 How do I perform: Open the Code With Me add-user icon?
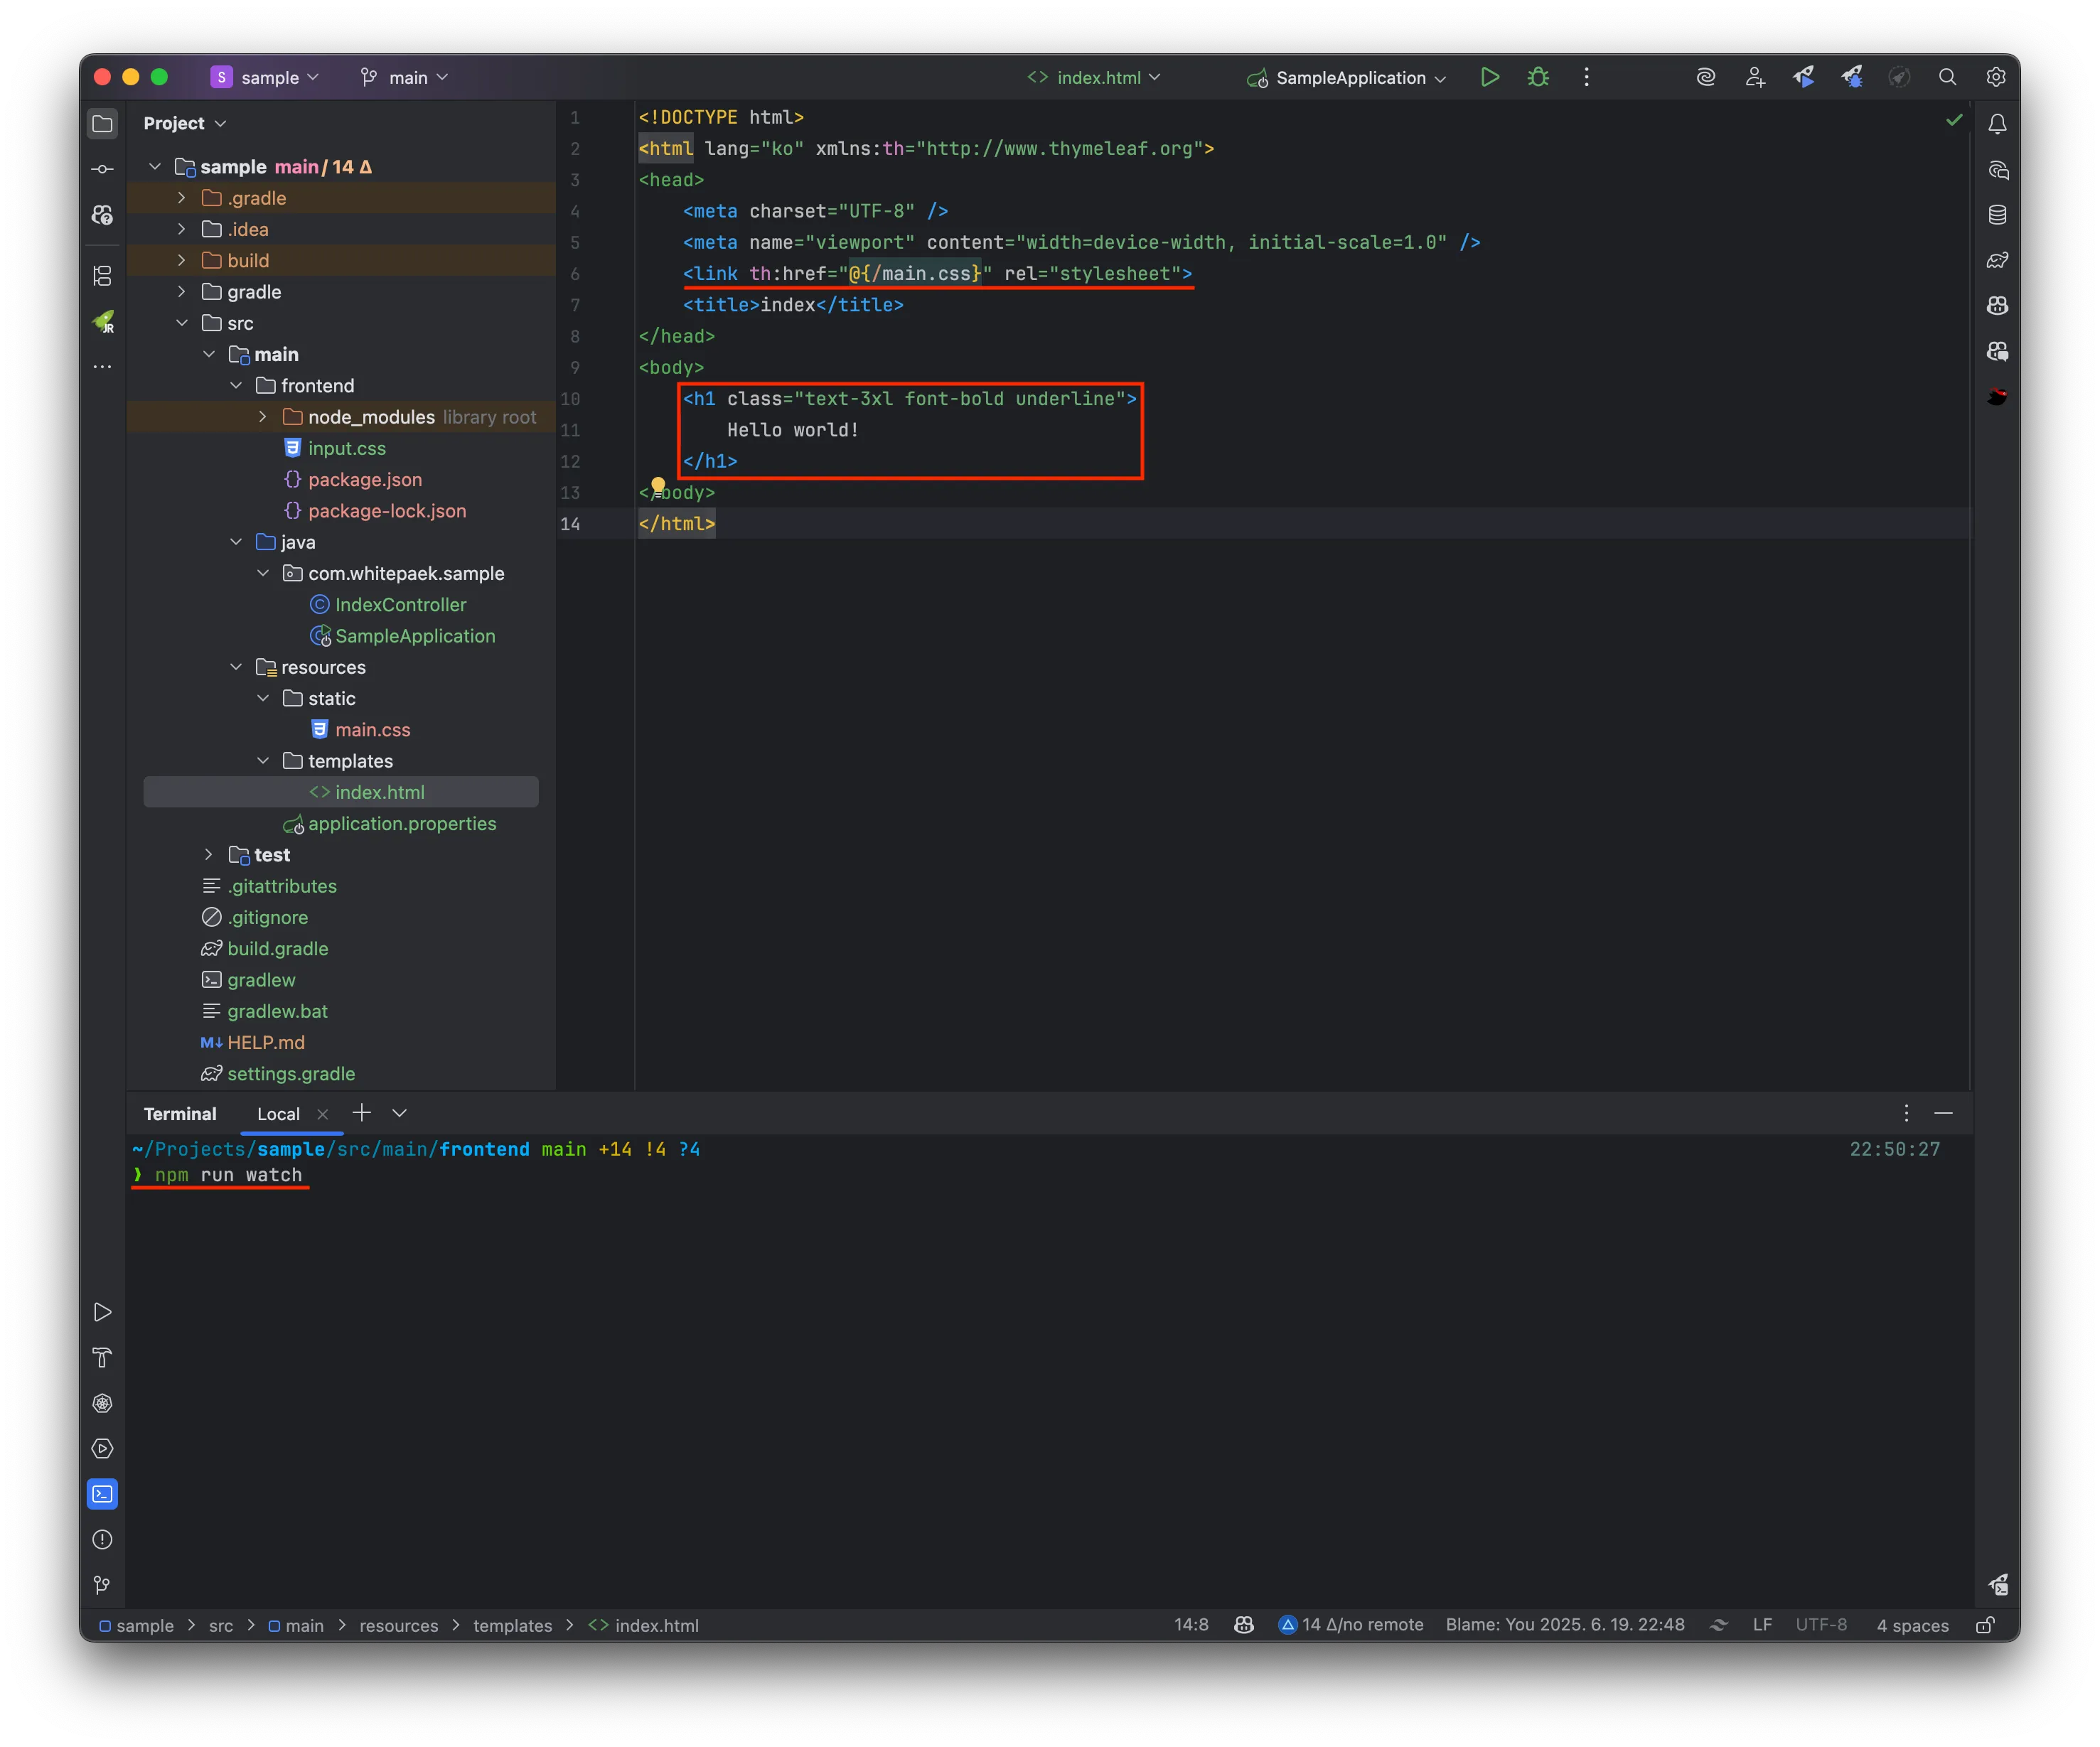click(x=1754, y=77)
